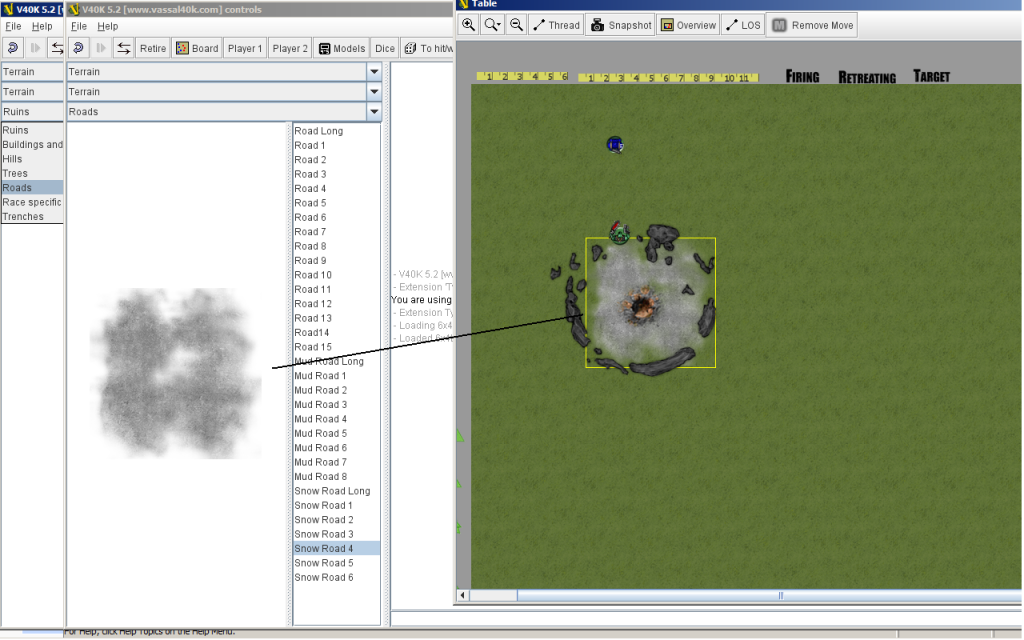Roll the To hit/wound dice
1024x640 pixels.
point(429,48)
